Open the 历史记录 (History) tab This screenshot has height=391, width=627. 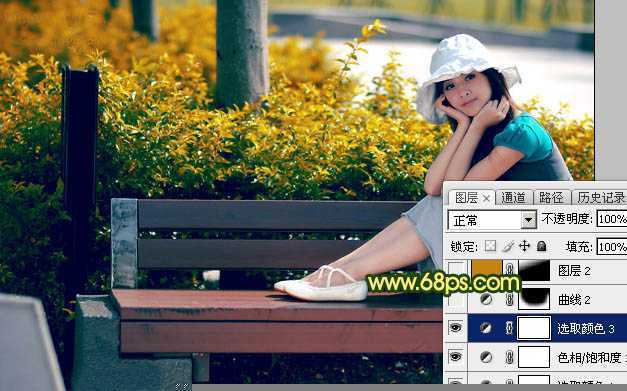click(601, 198)
